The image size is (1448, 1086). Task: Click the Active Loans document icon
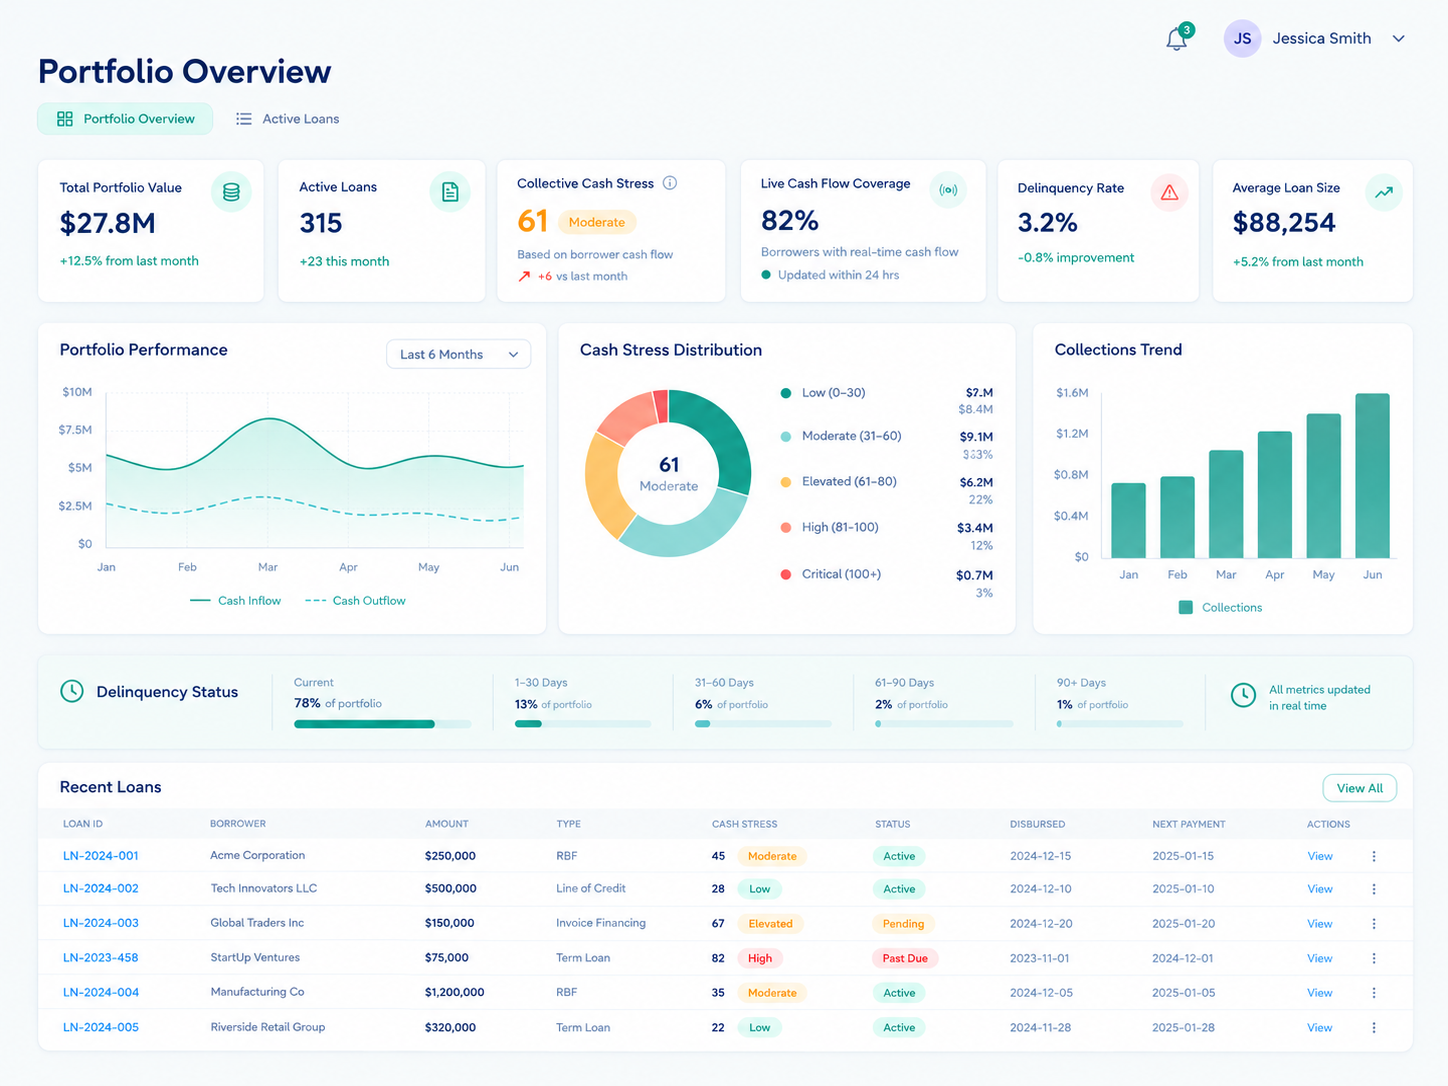(450, 192)
